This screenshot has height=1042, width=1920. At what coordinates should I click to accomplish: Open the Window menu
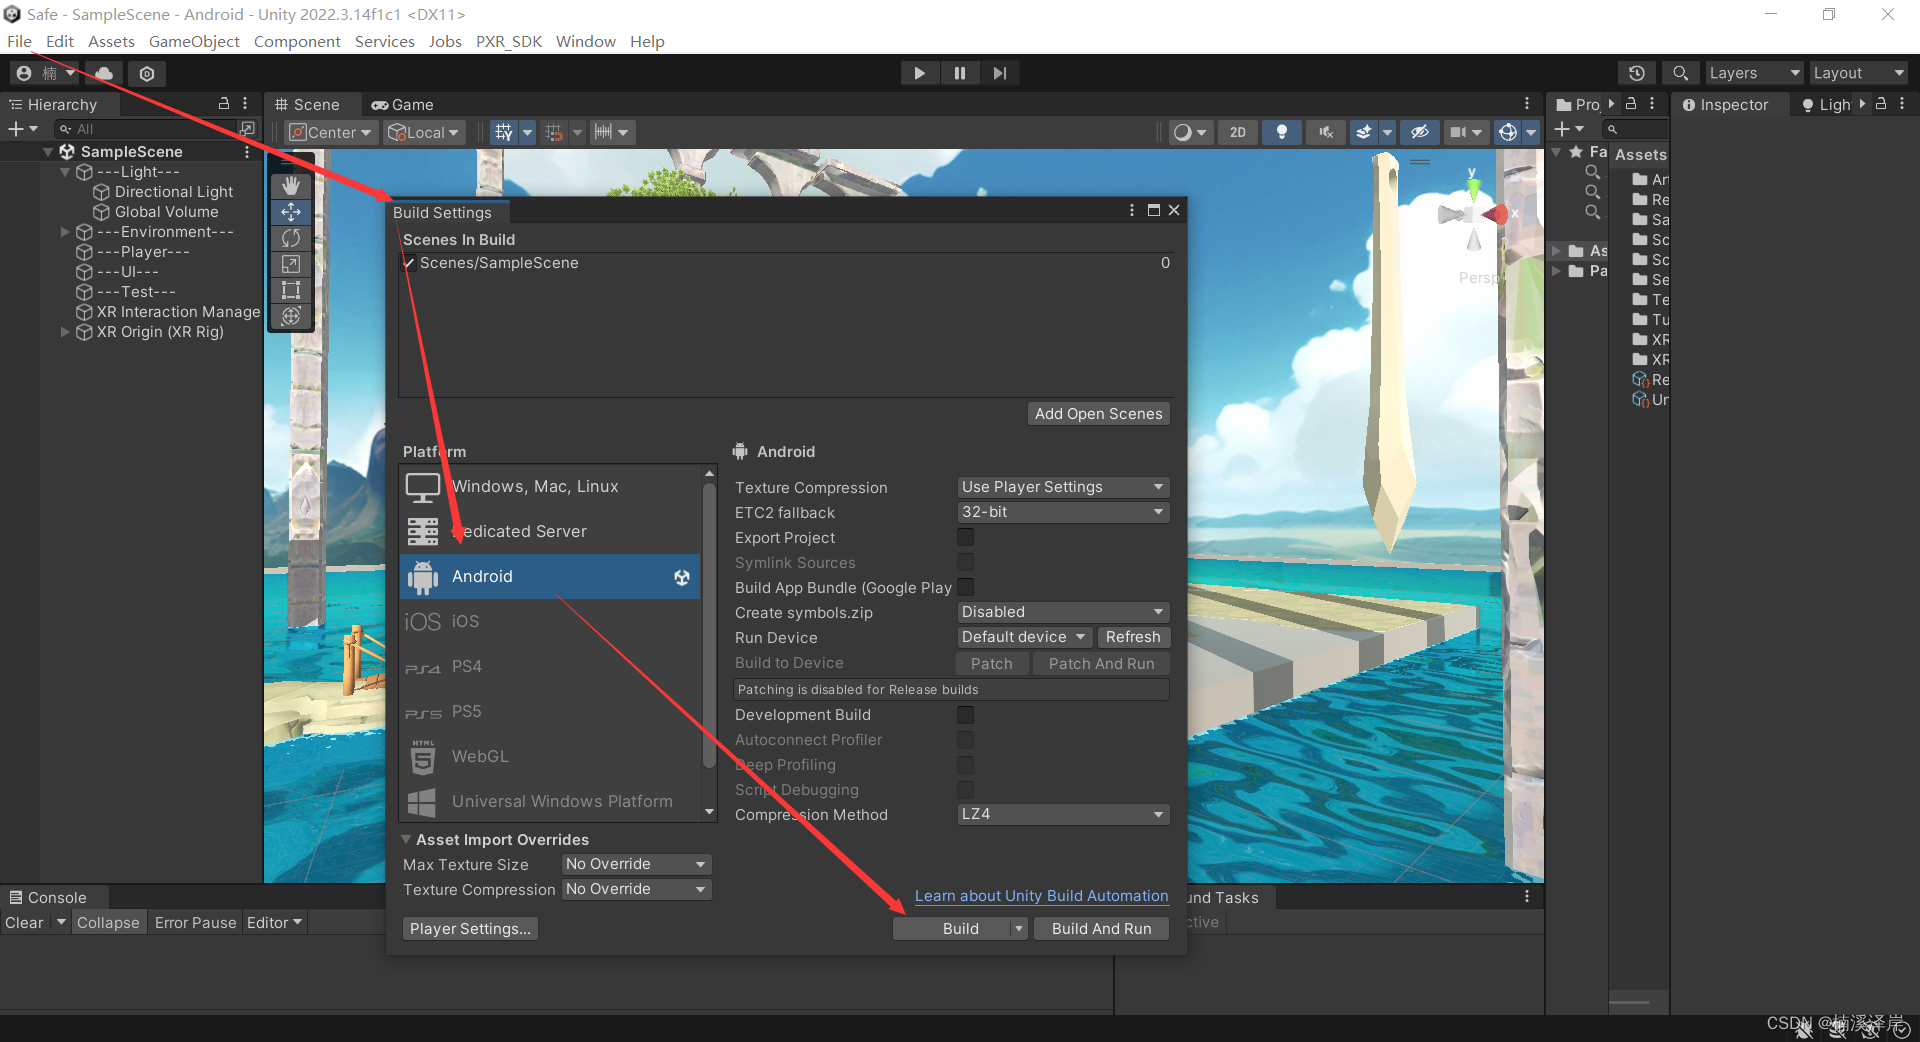tap(586, 41)
